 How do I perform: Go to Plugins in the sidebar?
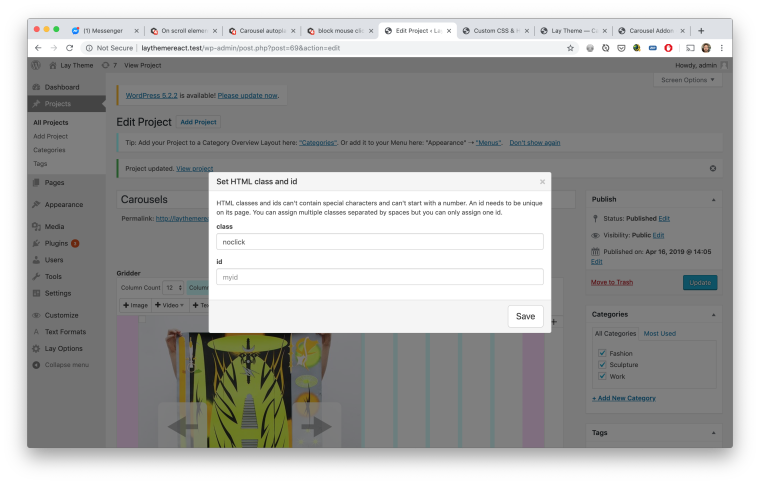tap(56, 243)
